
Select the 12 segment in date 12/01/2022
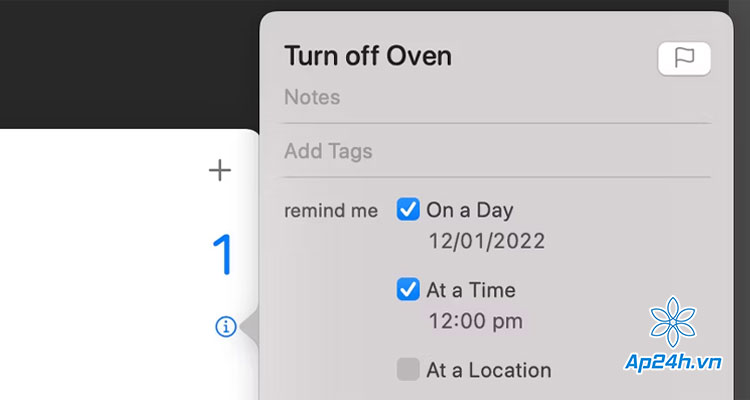(x=441, y=241)
